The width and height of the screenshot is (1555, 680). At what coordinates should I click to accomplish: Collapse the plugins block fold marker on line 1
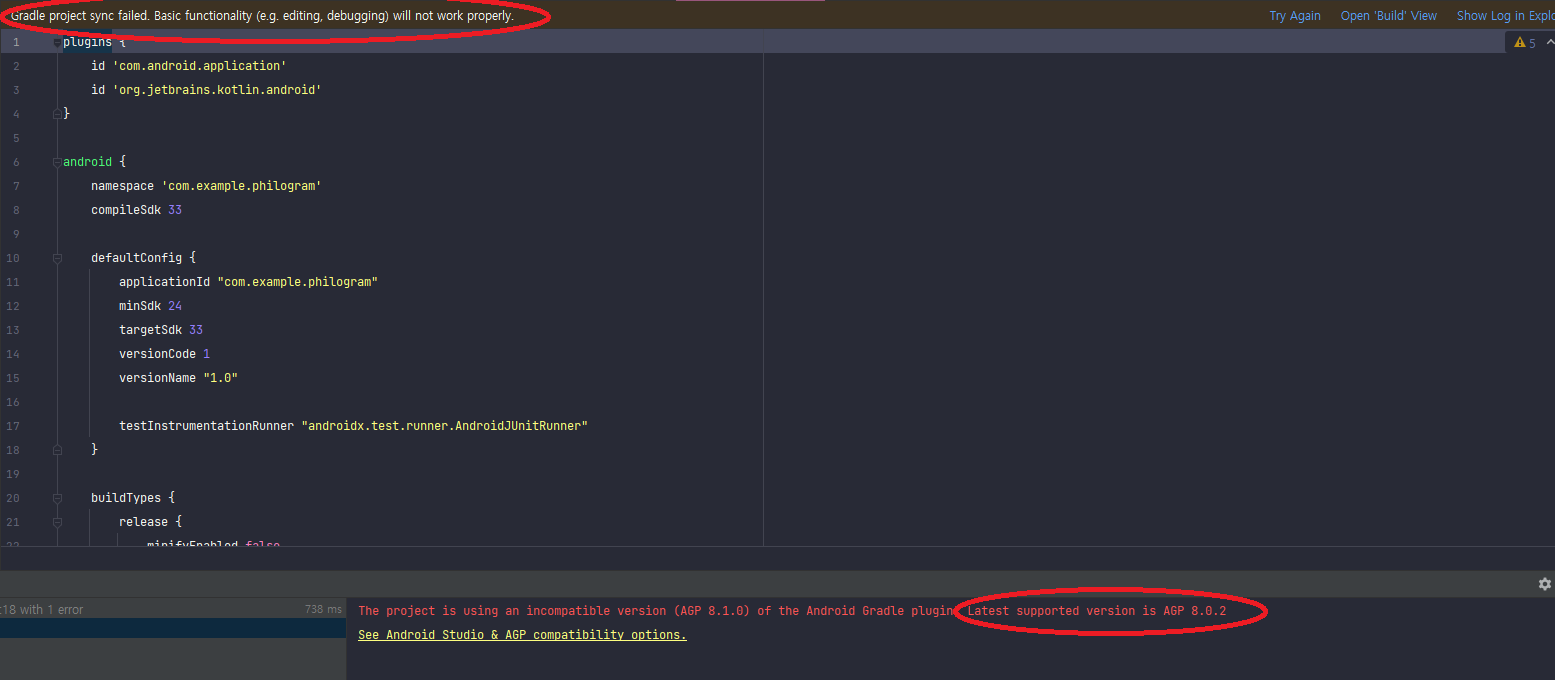tap(57, 42)
